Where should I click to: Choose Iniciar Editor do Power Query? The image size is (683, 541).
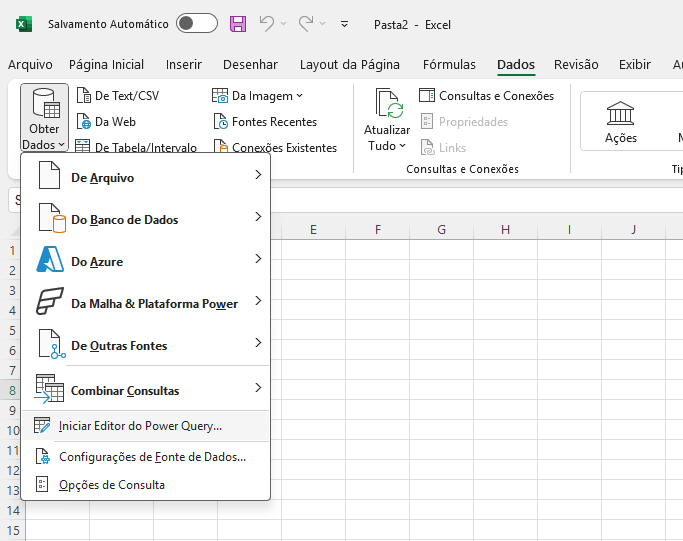coord(146,426)
